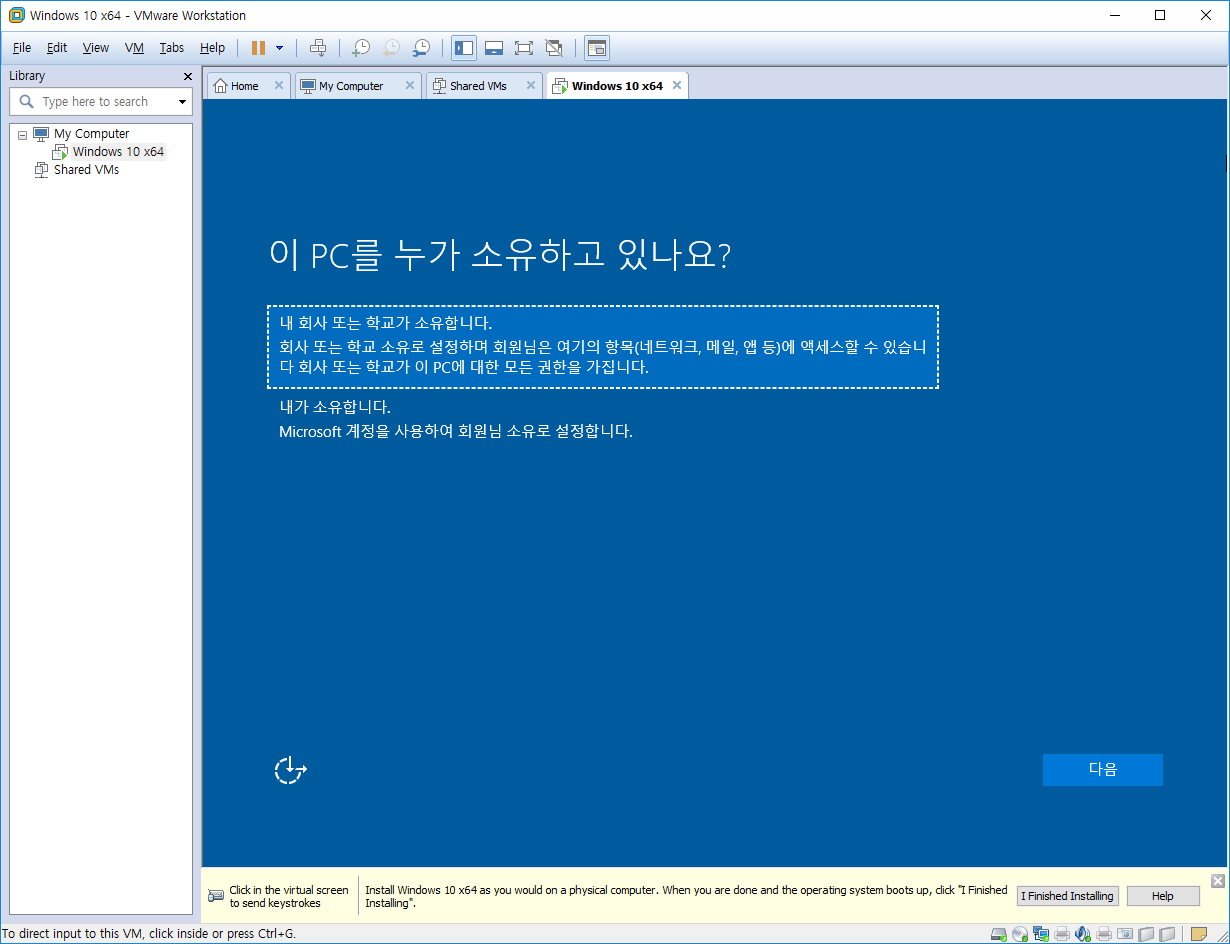Close the Home tab
The height and width of the screenshot is (944, 1230).
[x=279, y=86]
